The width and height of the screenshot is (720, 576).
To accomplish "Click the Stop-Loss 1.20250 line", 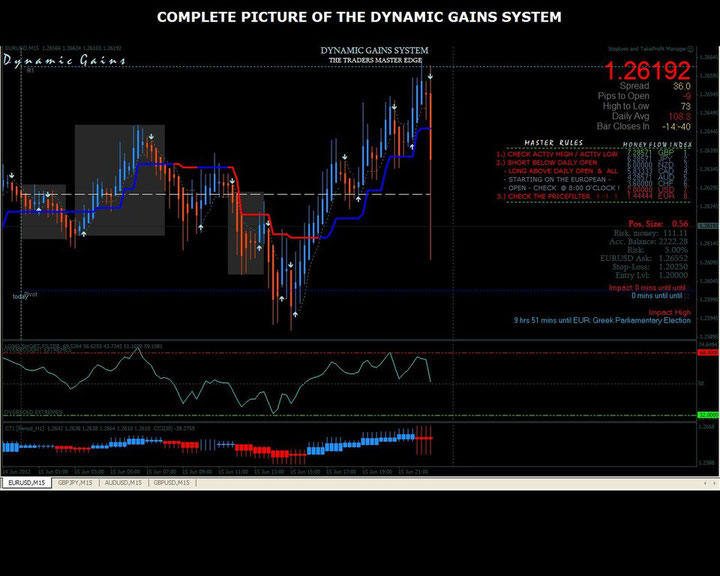I will (650, 267).
